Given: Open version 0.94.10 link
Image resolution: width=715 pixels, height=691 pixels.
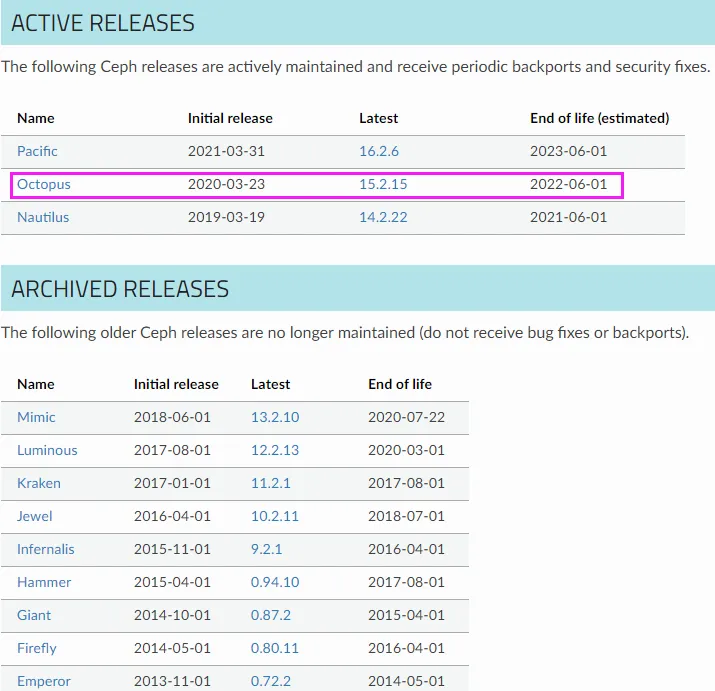Looking at the screenshot, I should [275, 582].
